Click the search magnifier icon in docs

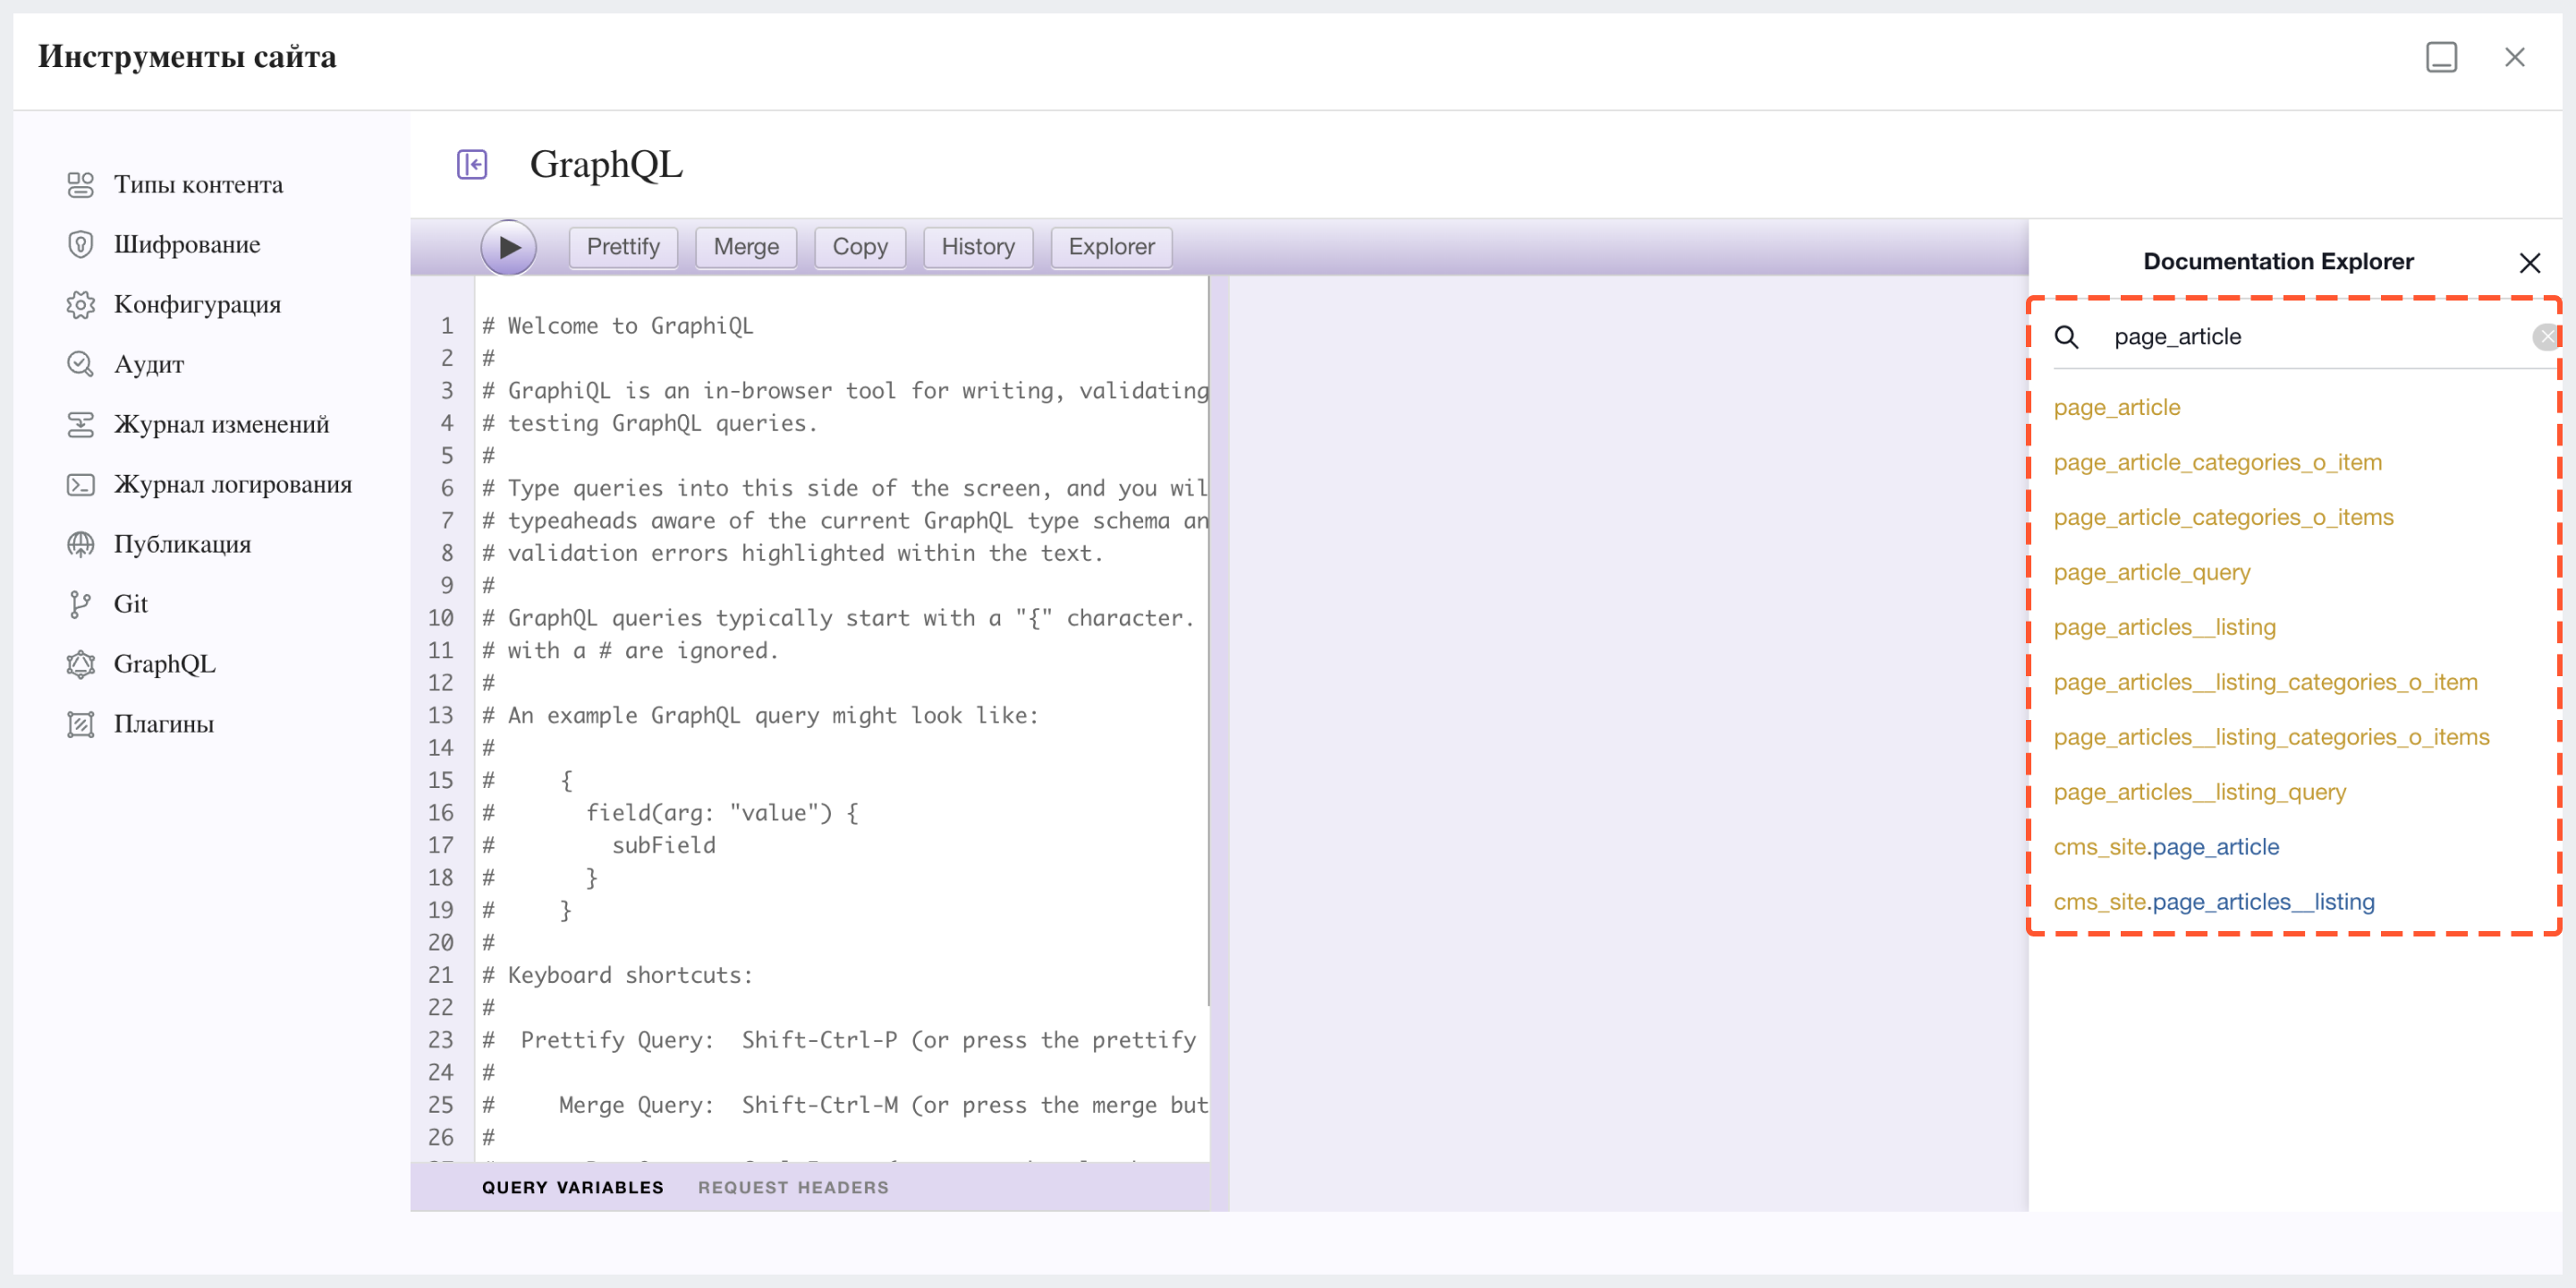(x=2066, y=337)
